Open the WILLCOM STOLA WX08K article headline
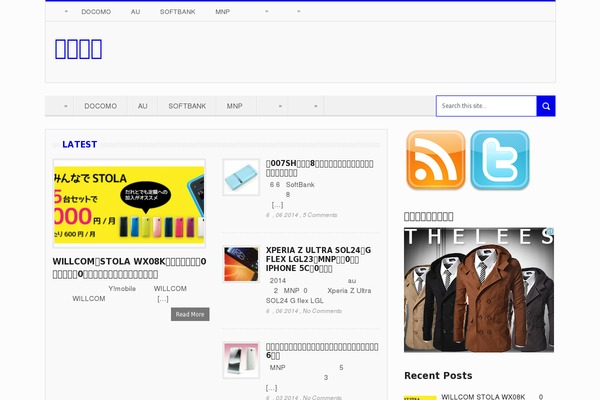The width and height of the screenshot is (600, 400). (129, 268)
